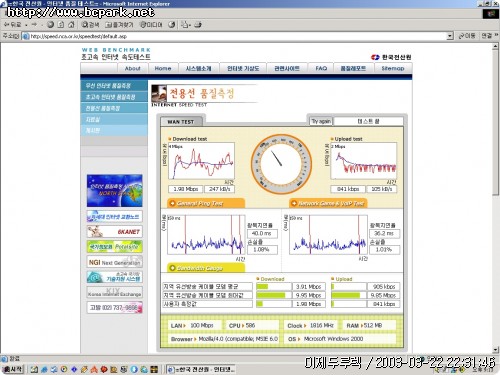Click the test status field beside Try again

tap(368, 121)
